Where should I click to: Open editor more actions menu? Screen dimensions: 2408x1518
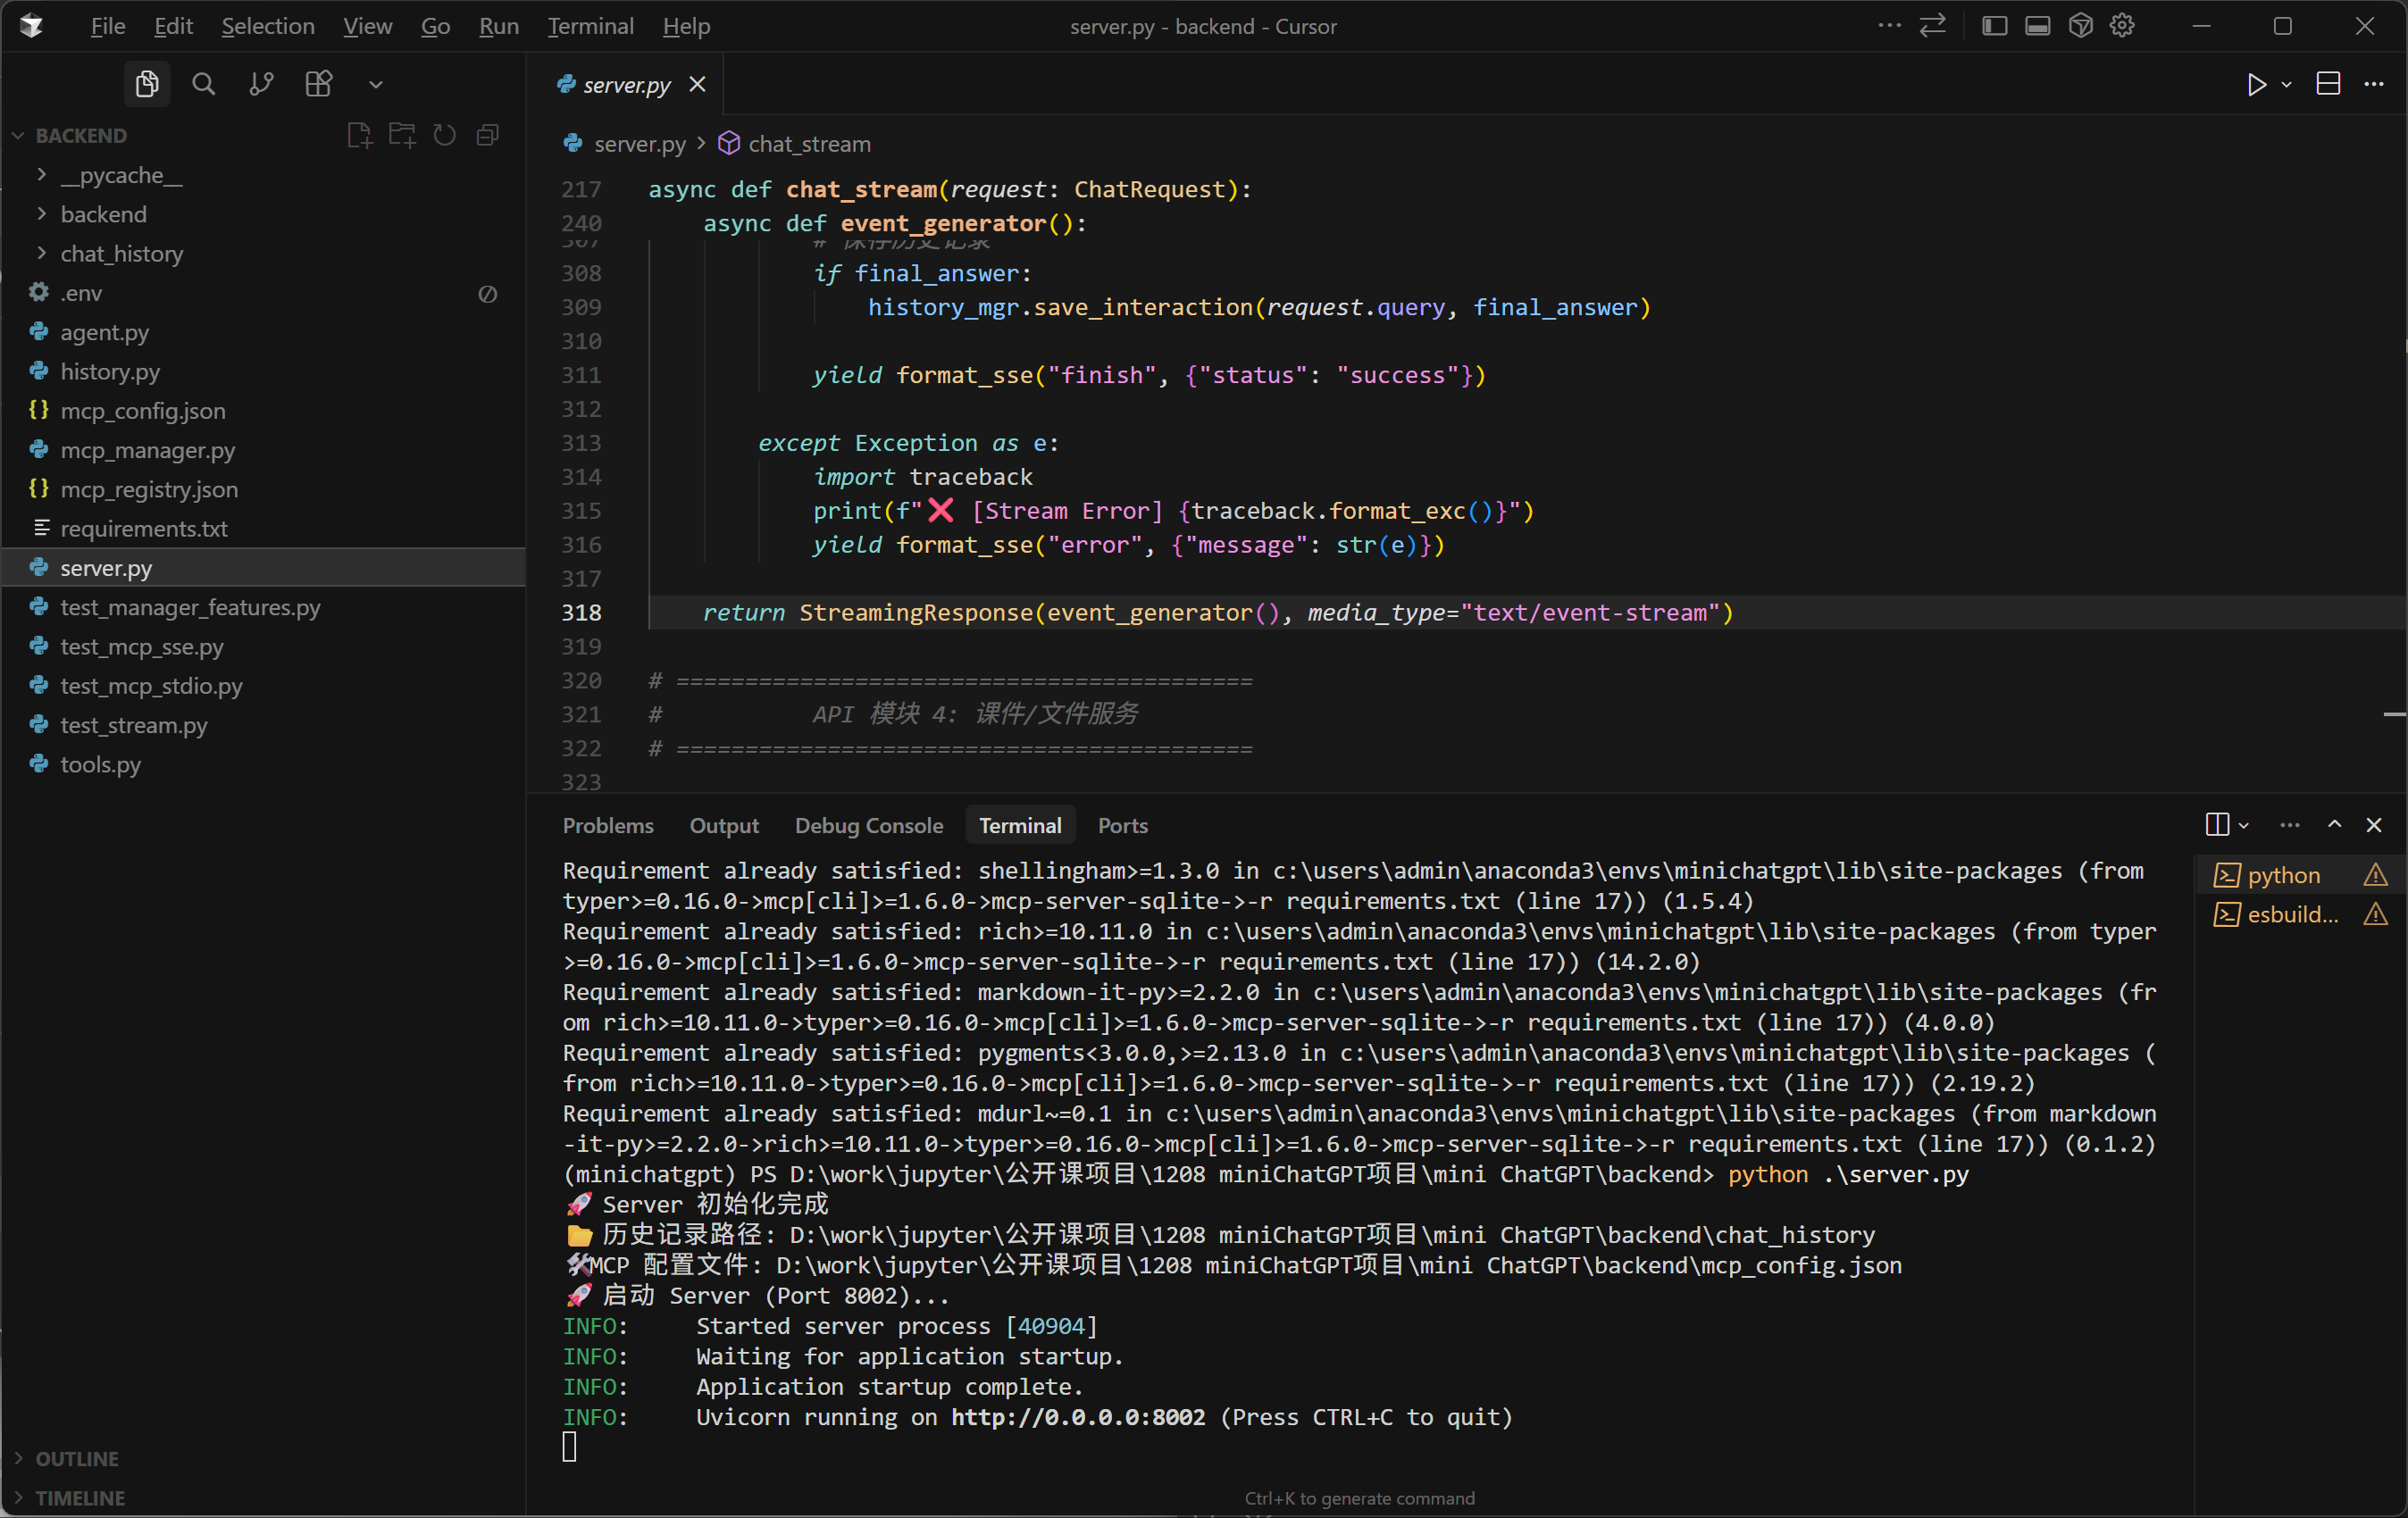2374,84
